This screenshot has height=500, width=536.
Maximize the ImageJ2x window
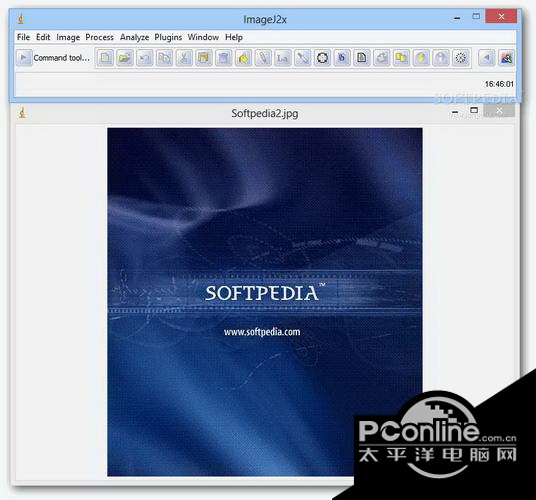[476, 16]
